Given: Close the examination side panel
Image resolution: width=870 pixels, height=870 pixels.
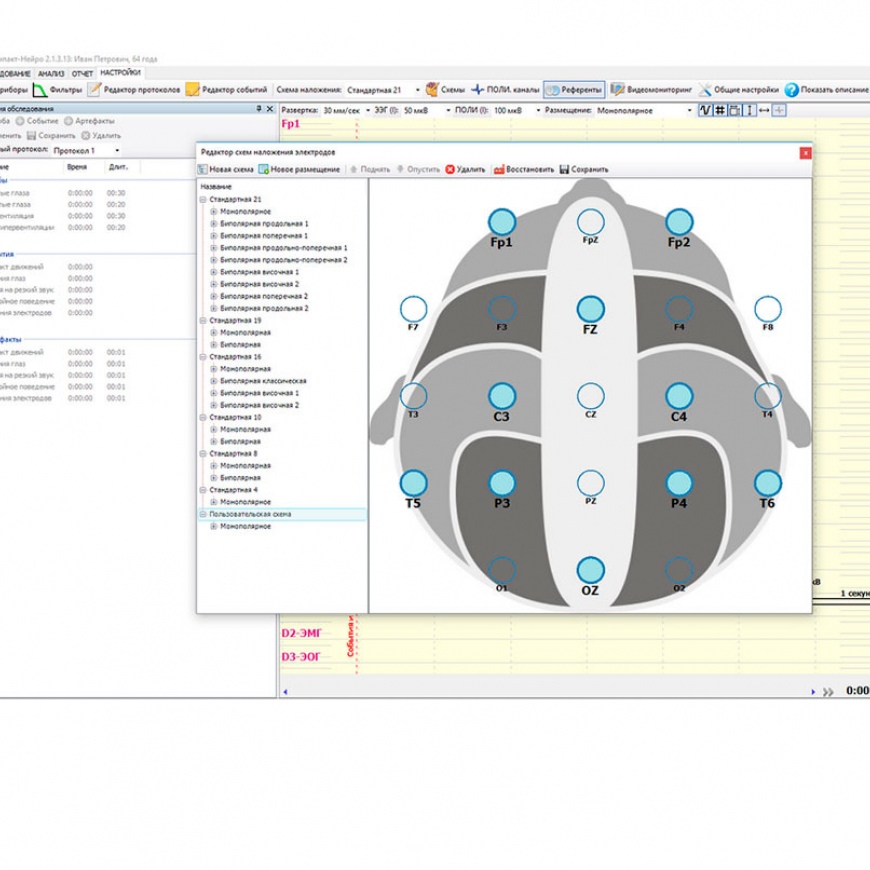Looking at the screenshot, I should [x=270, y=109].
